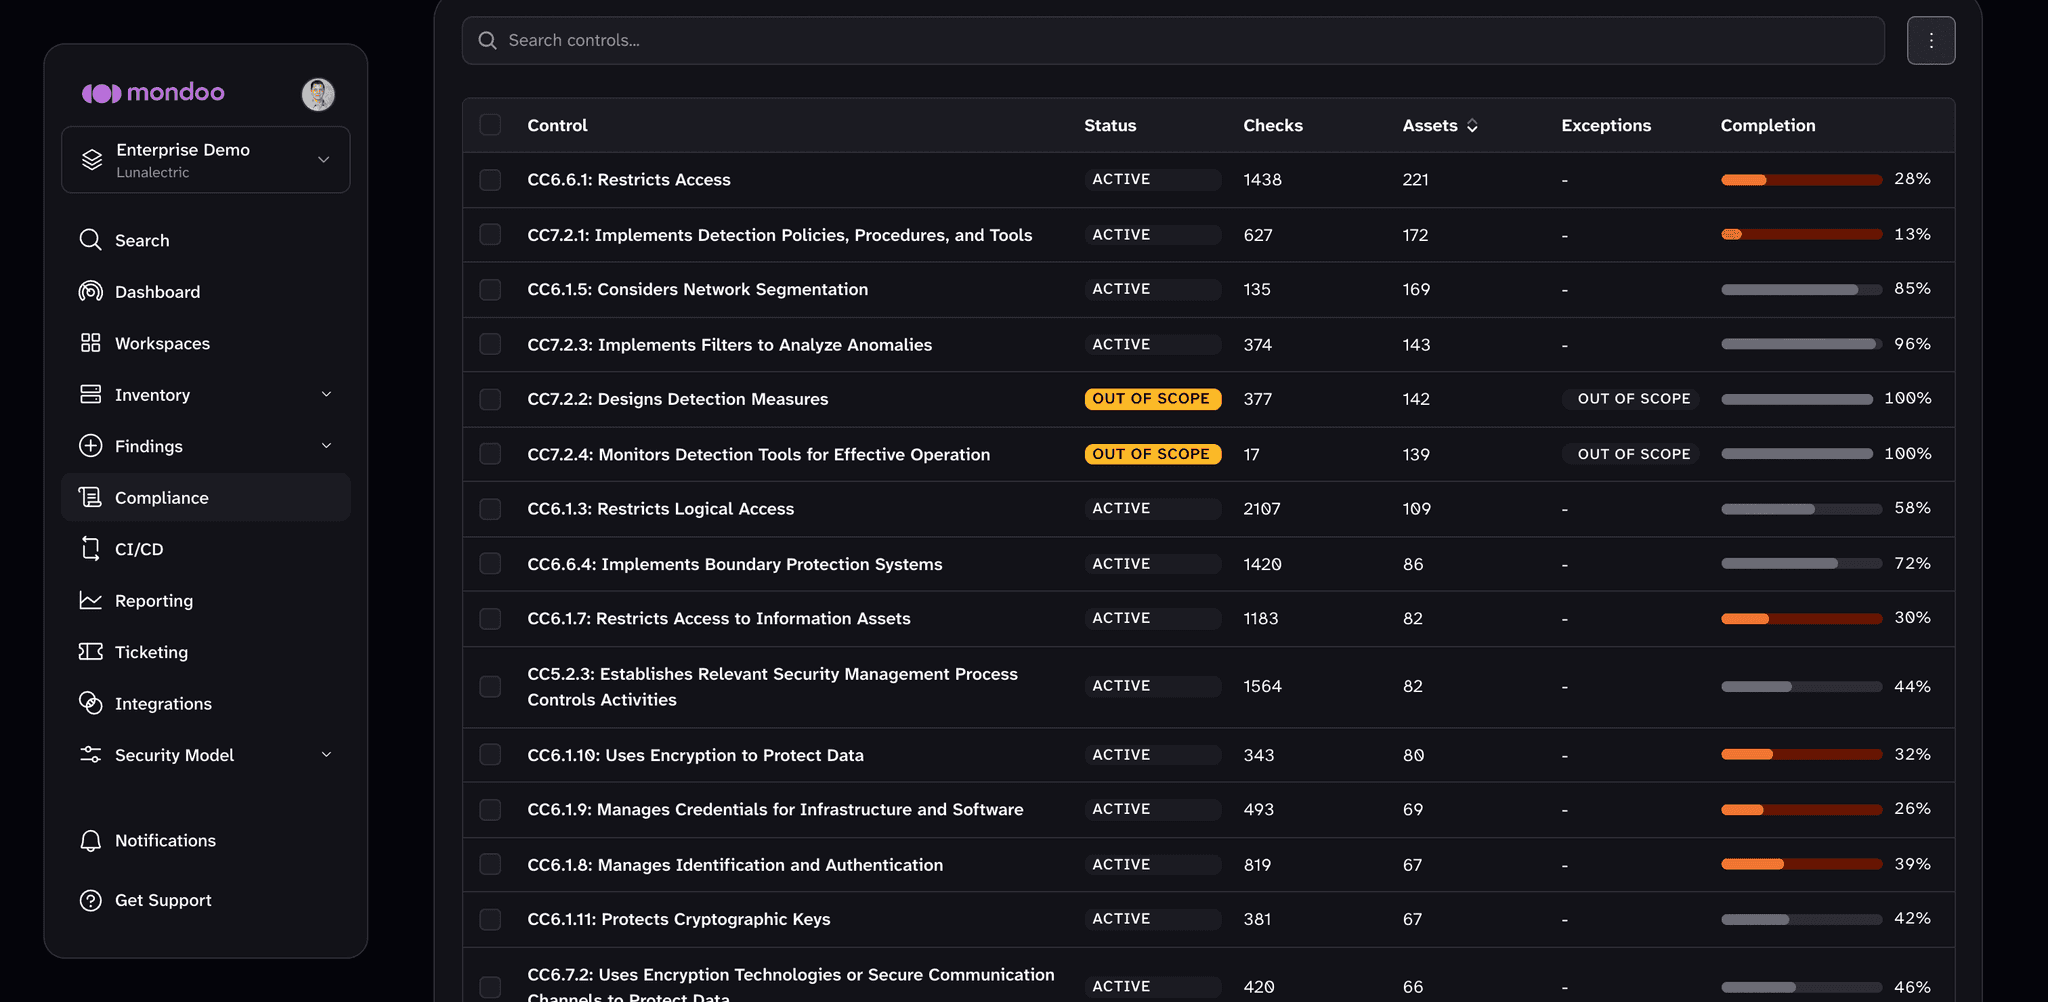
Task: Click the Compliance scroll icon
Action: (x=91, y=497)
